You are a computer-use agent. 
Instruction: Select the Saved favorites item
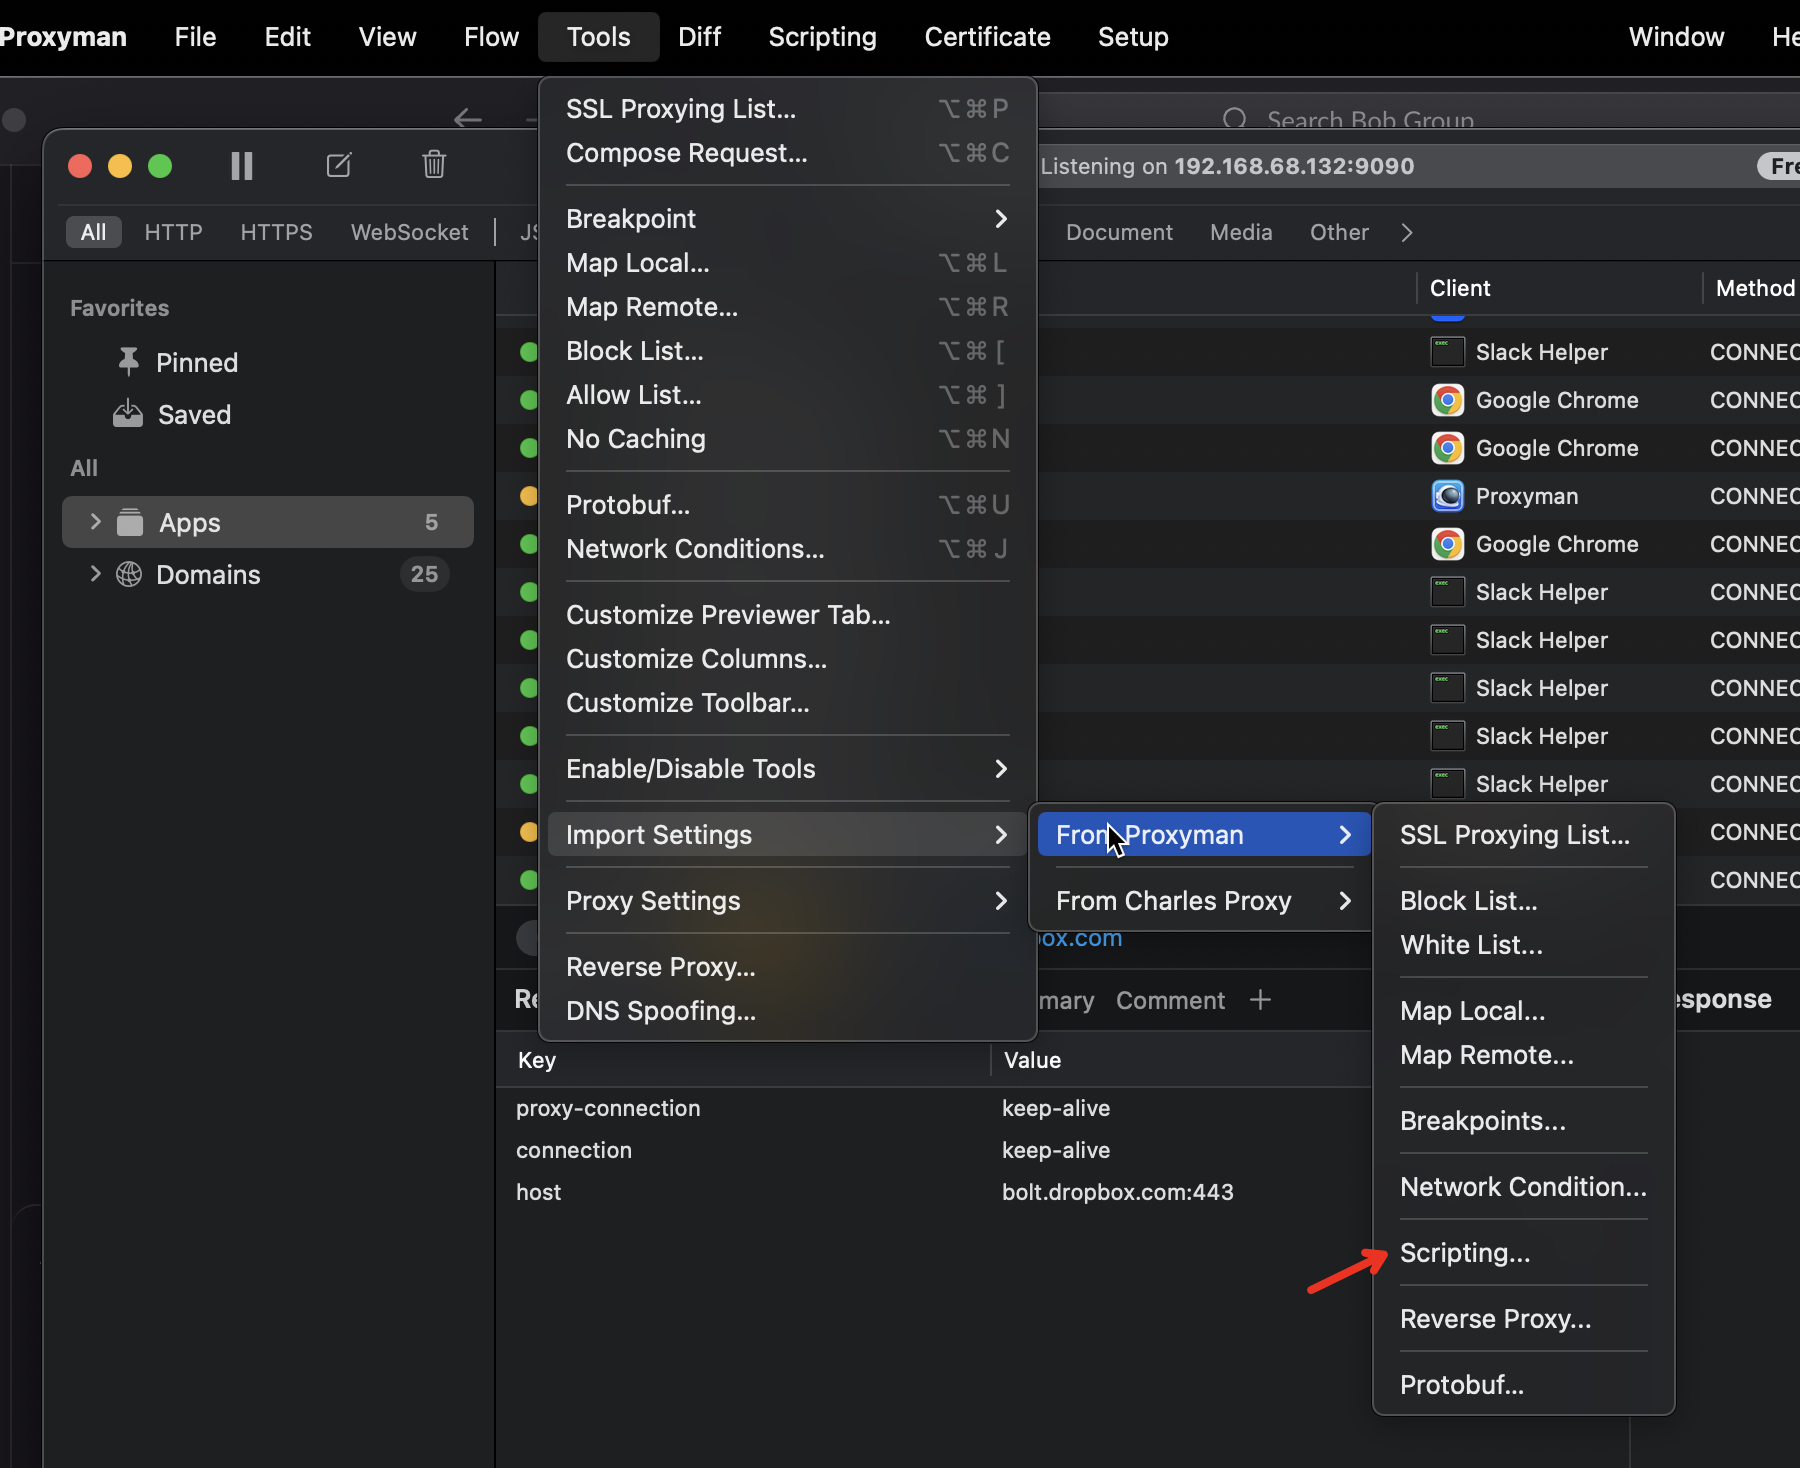point(267,414)
